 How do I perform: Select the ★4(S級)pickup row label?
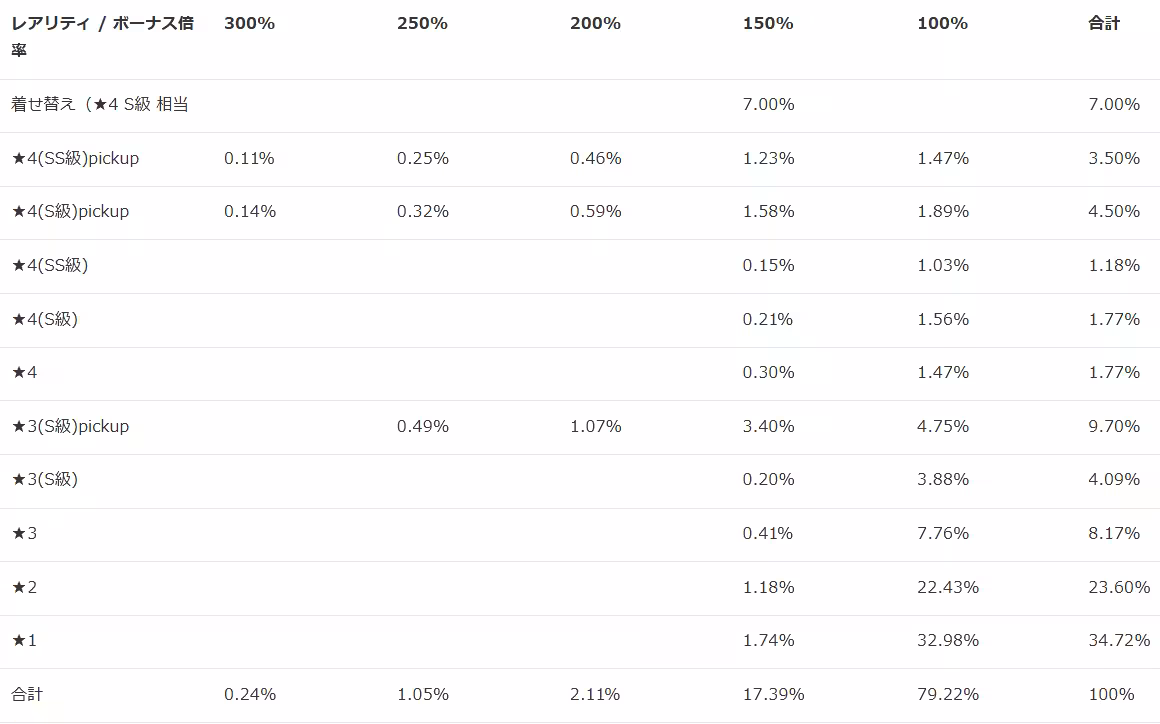pyautogui.click(x=70, y=211)
